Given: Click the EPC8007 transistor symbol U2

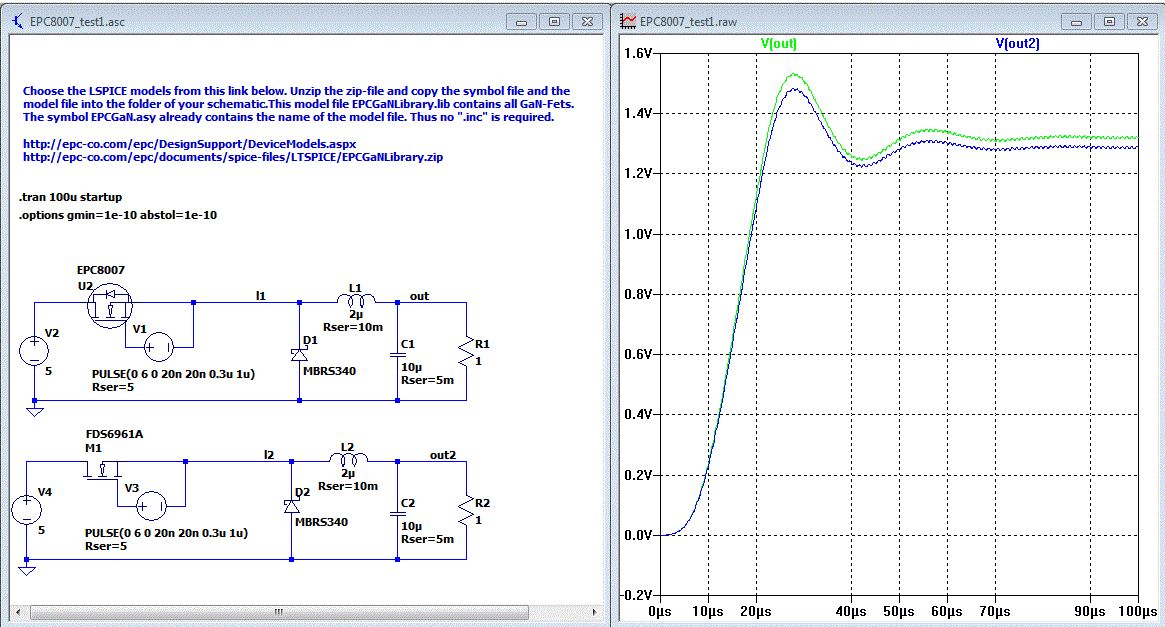Looking at the screenshot, I should pos(109,305).
